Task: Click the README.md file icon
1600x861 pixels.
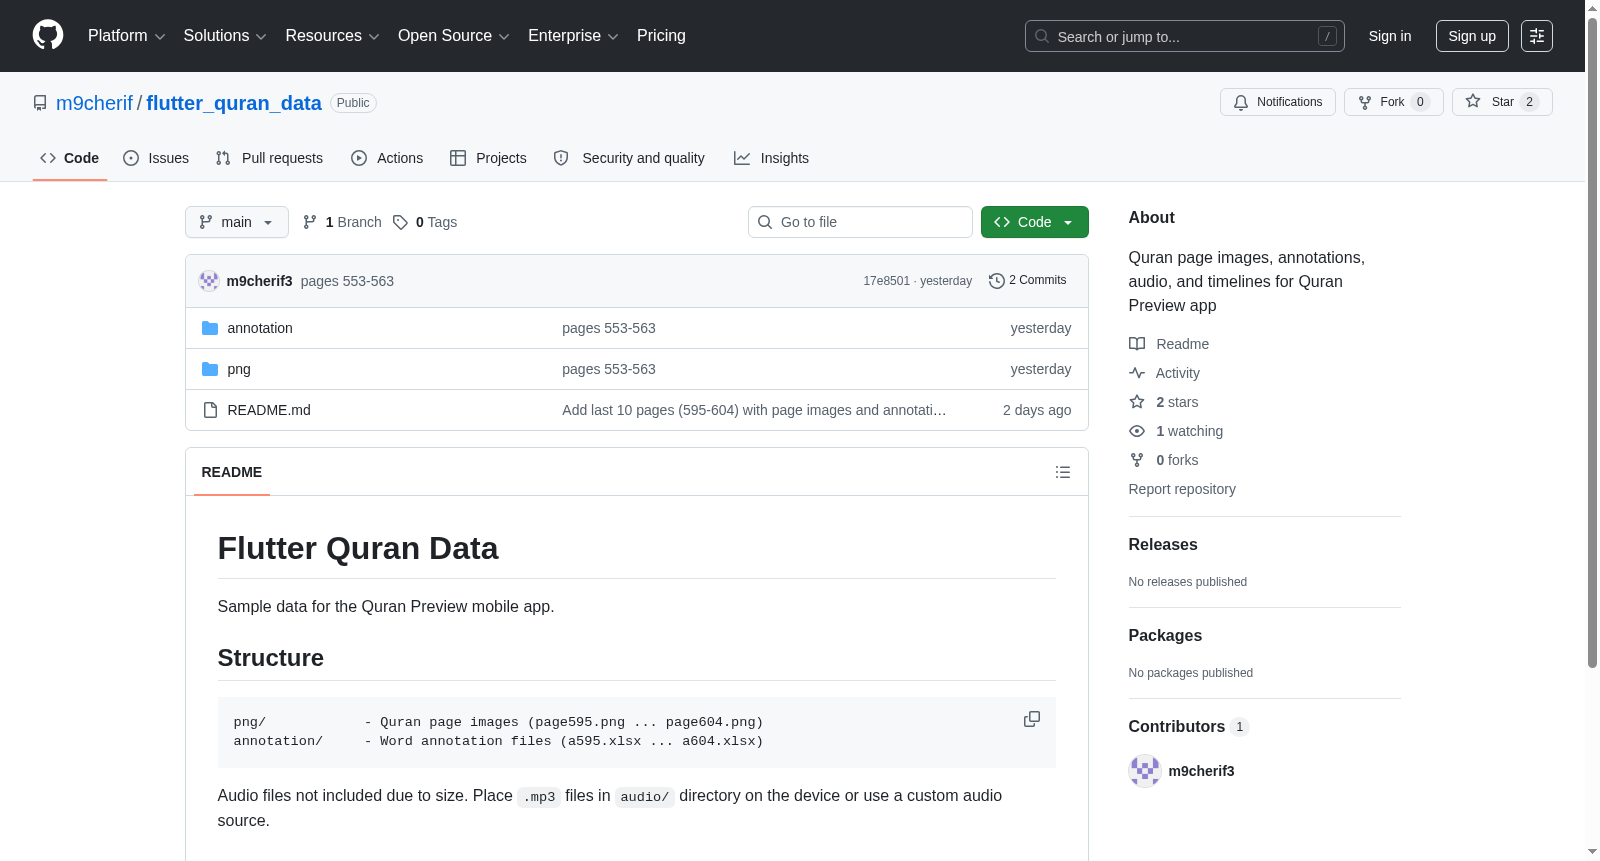Action: click(x=210, y=410)
